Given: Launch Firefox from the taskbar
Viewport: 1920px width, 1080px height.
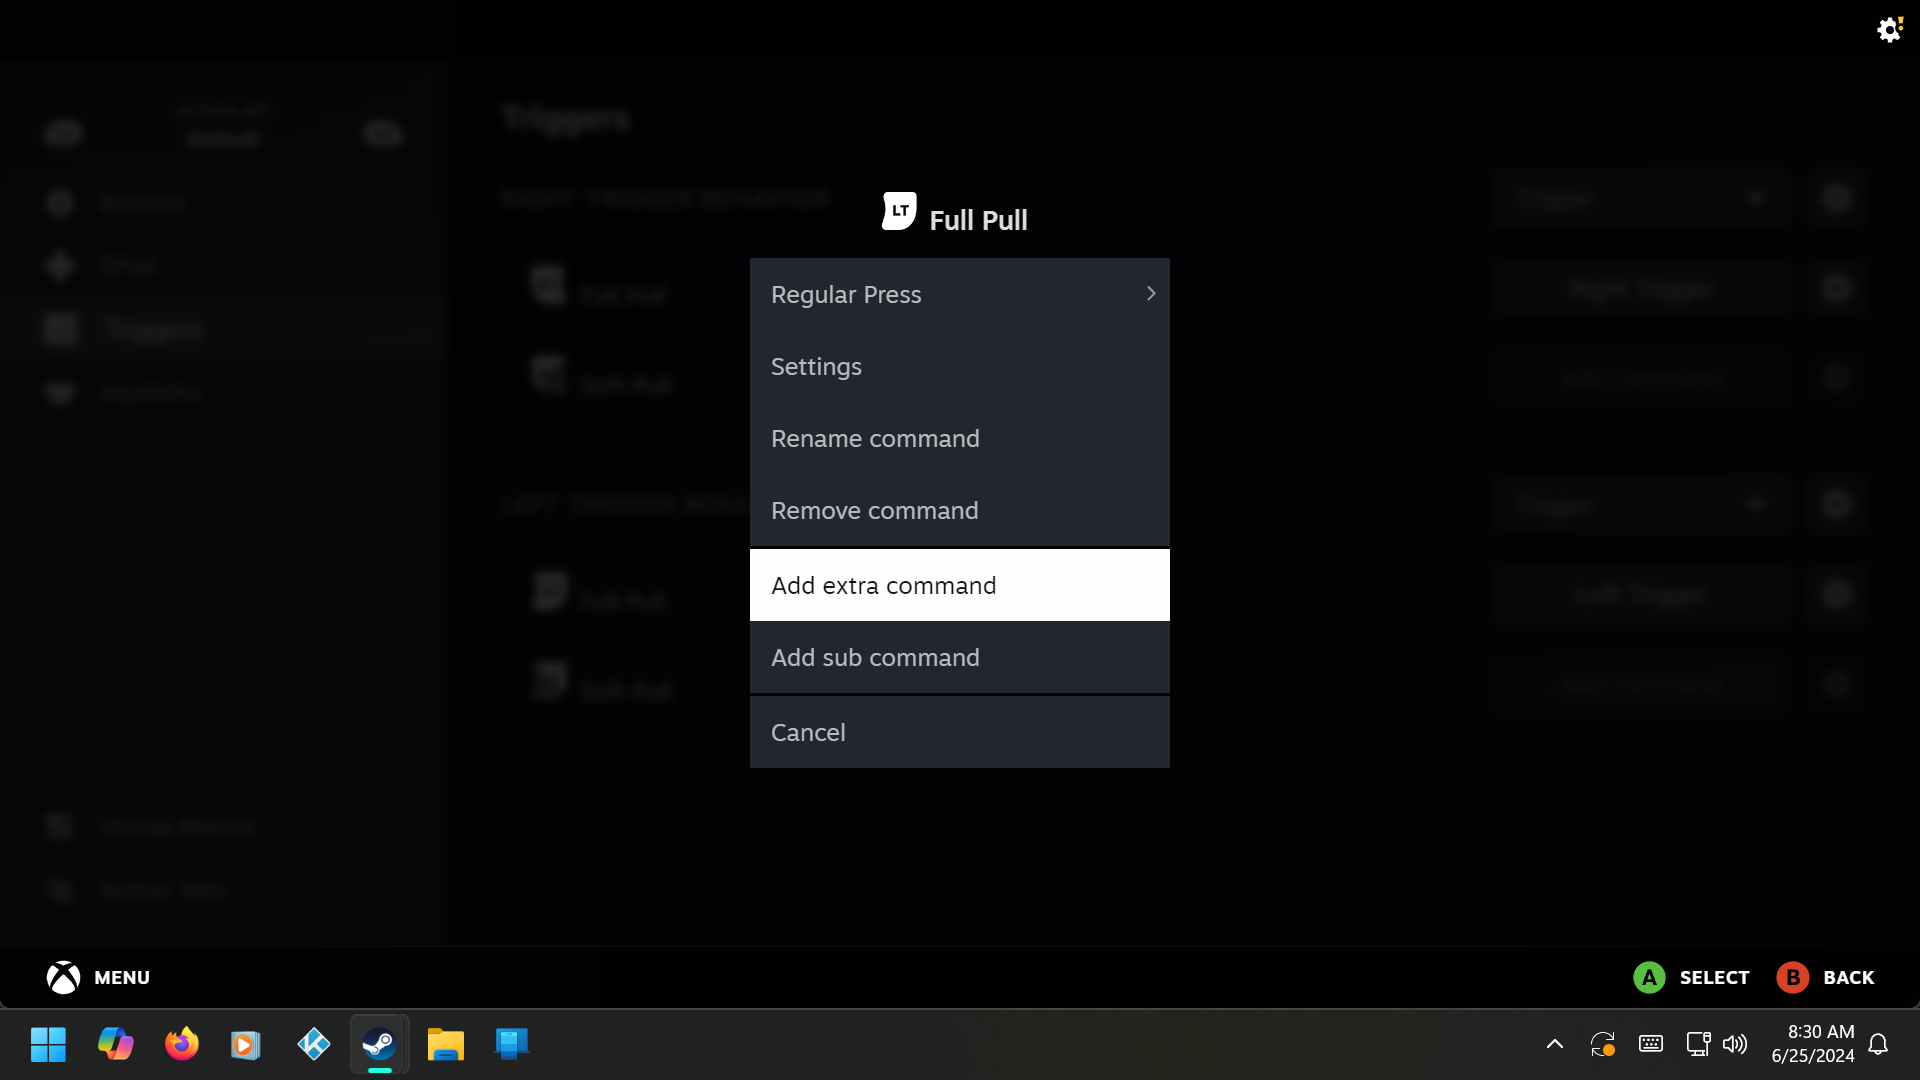Looking at the screenshot, I should point(181,1044).
